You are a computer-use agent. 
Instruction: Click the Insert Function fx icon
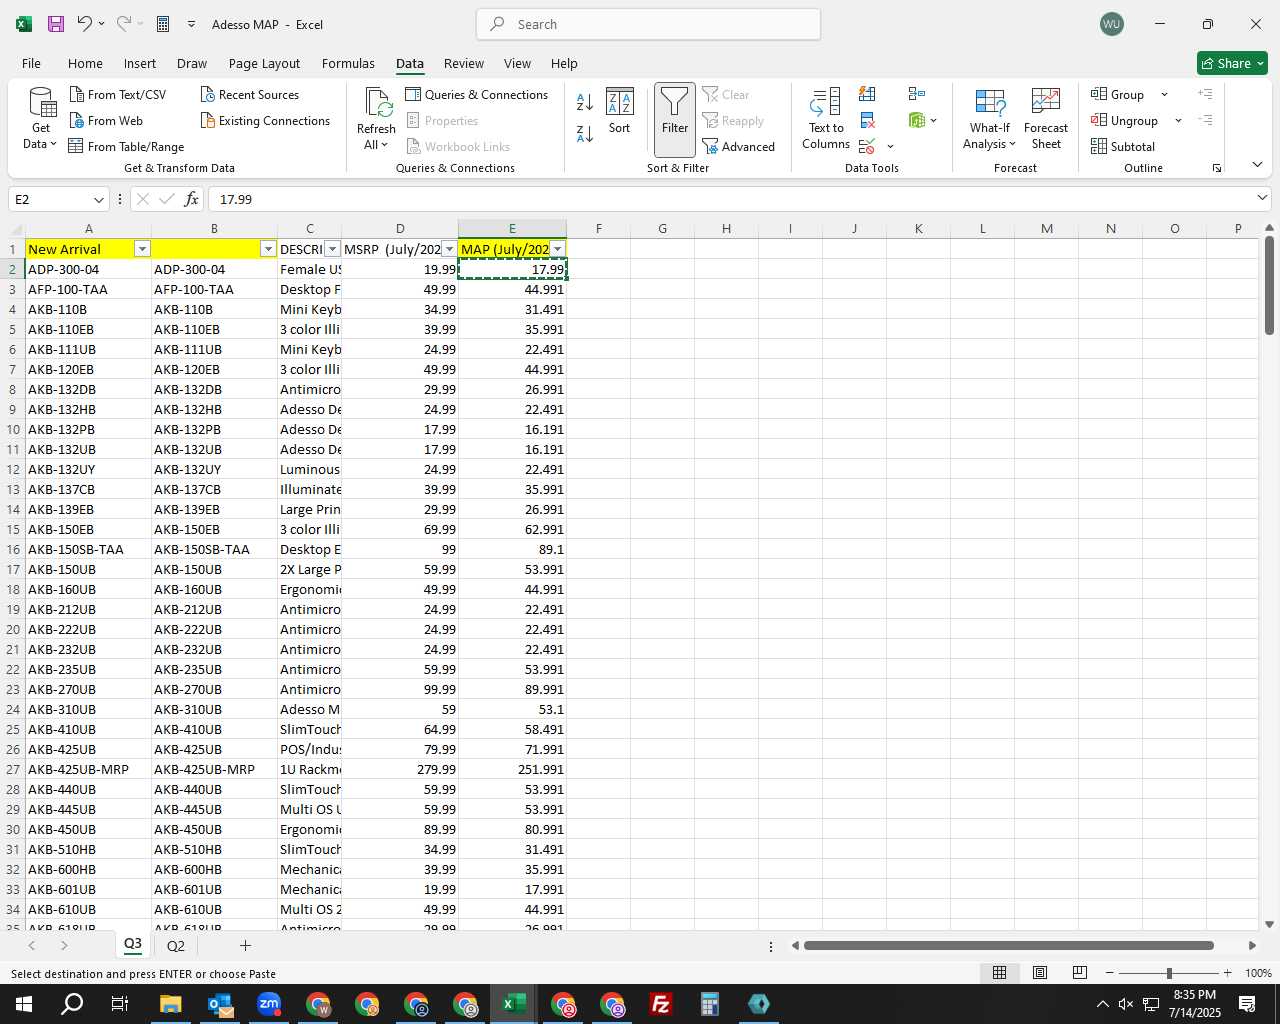(x=192, y=199)
